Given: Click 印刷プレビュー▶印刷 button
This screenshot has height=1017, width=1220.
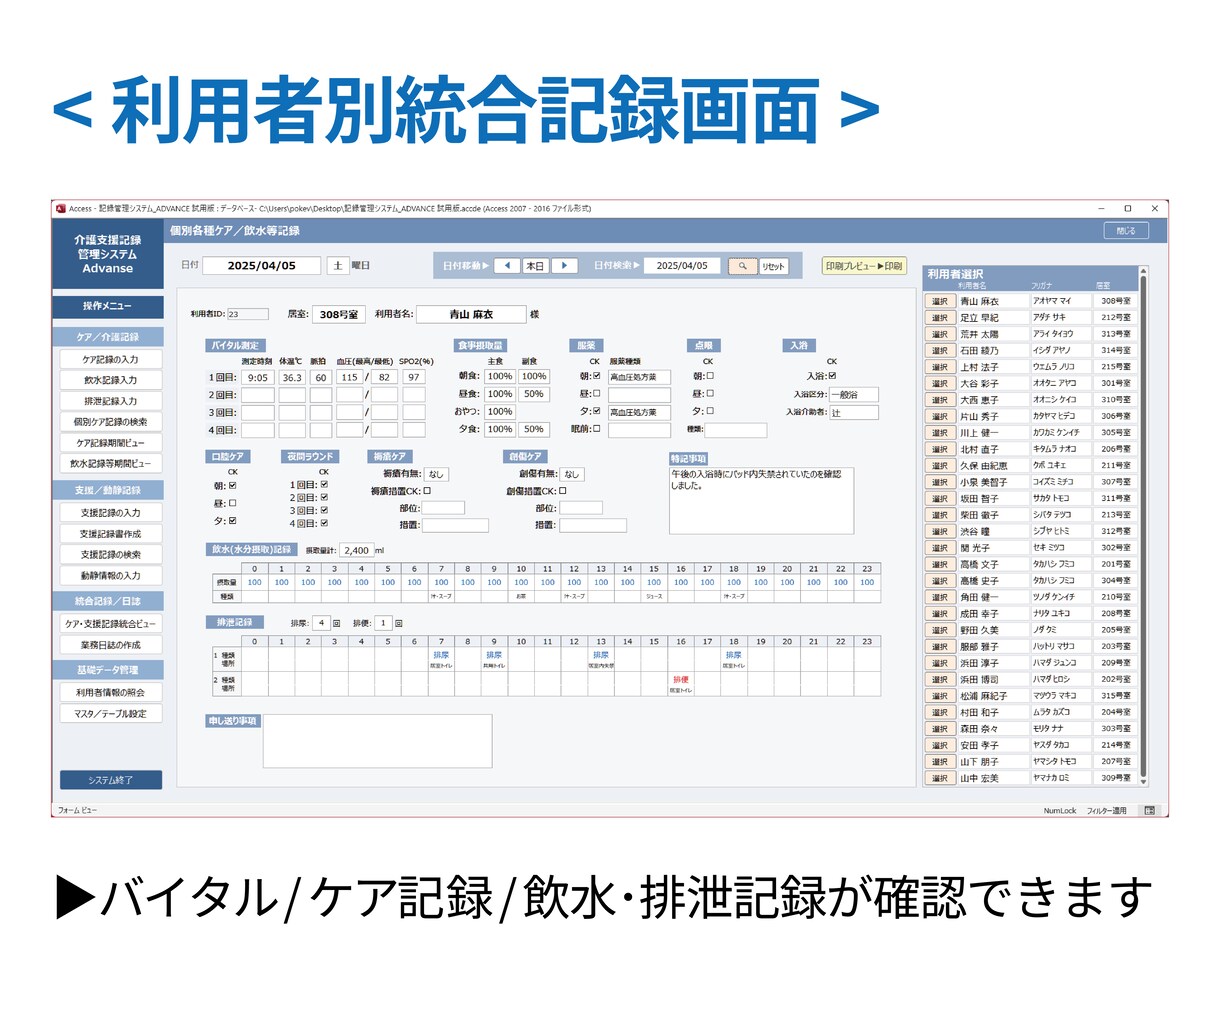Looking at the screenshot, I should pyautogui.click(x=864, y=266).
